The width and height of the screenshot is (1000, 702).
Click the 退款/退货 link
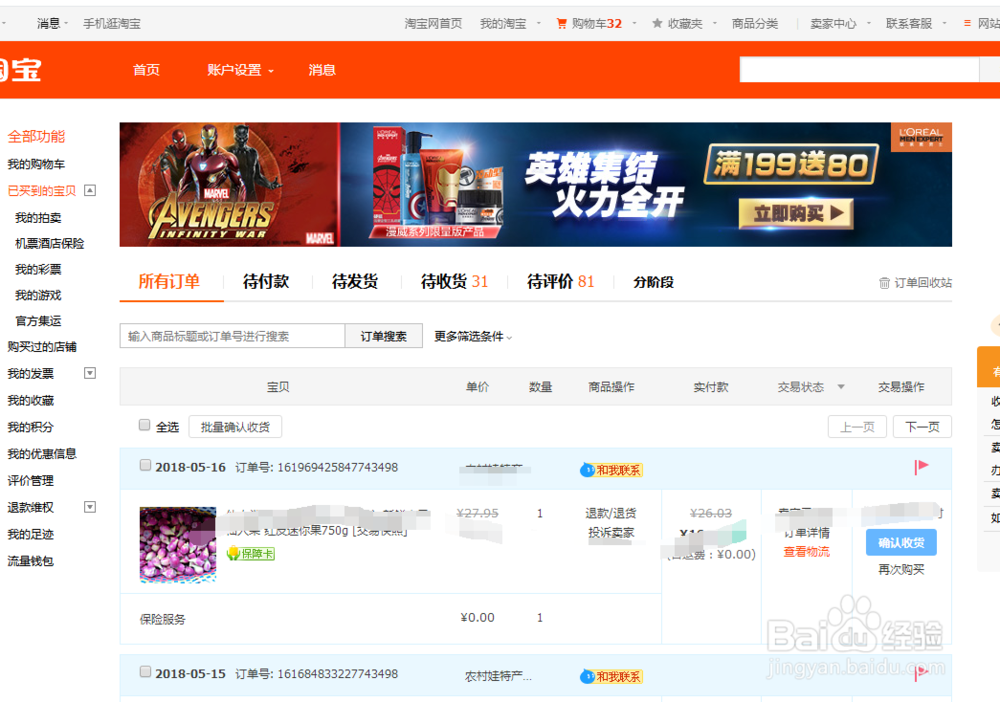611,513
